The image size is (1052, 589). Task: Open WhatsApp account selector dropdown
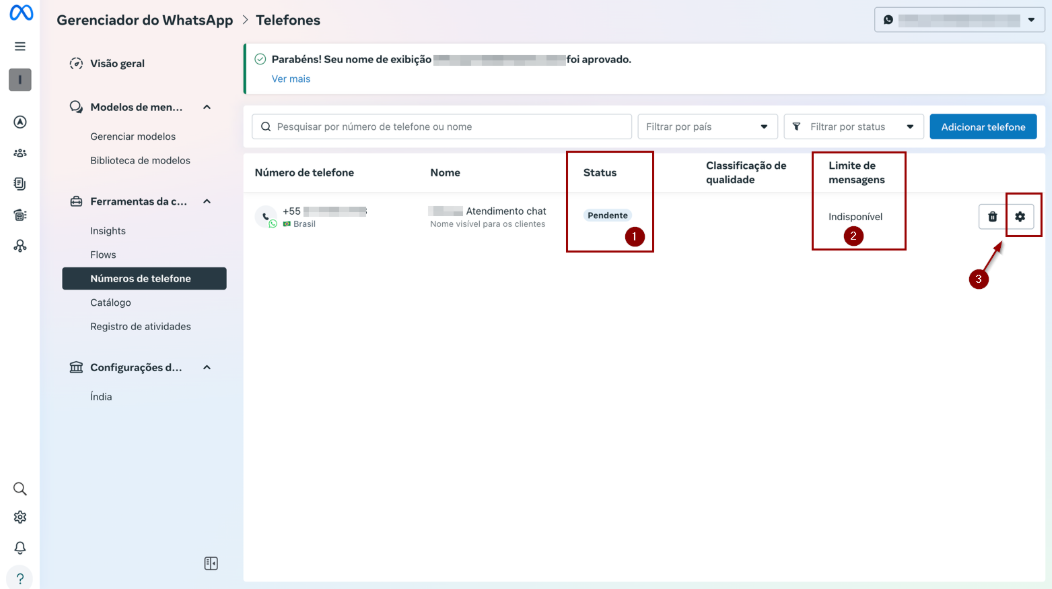[x=959, y=20]
